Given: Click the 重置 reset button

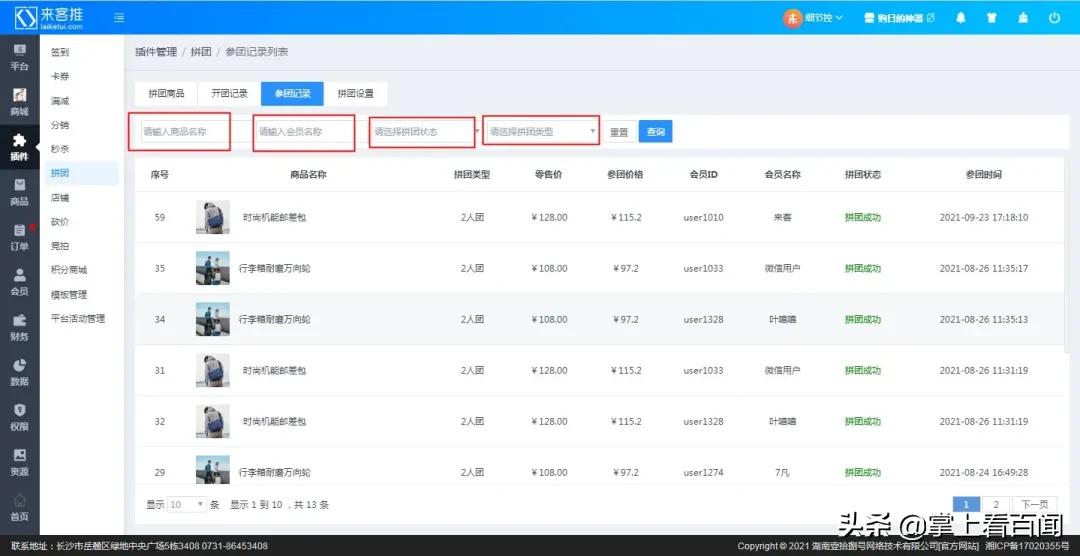Looking at the screenshot, I should 619,132.
